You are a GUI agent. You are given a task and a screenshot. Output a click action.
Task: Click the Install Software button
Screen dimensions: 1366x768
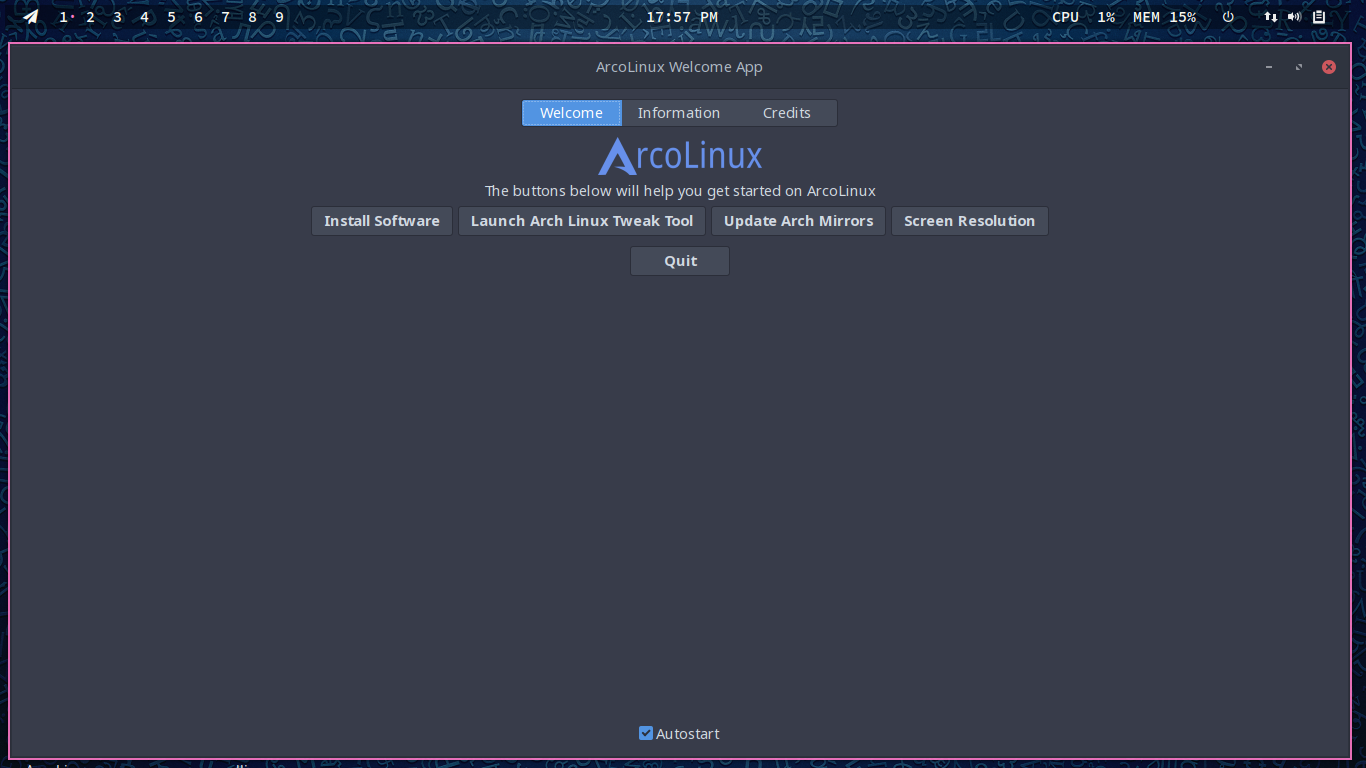382,221
